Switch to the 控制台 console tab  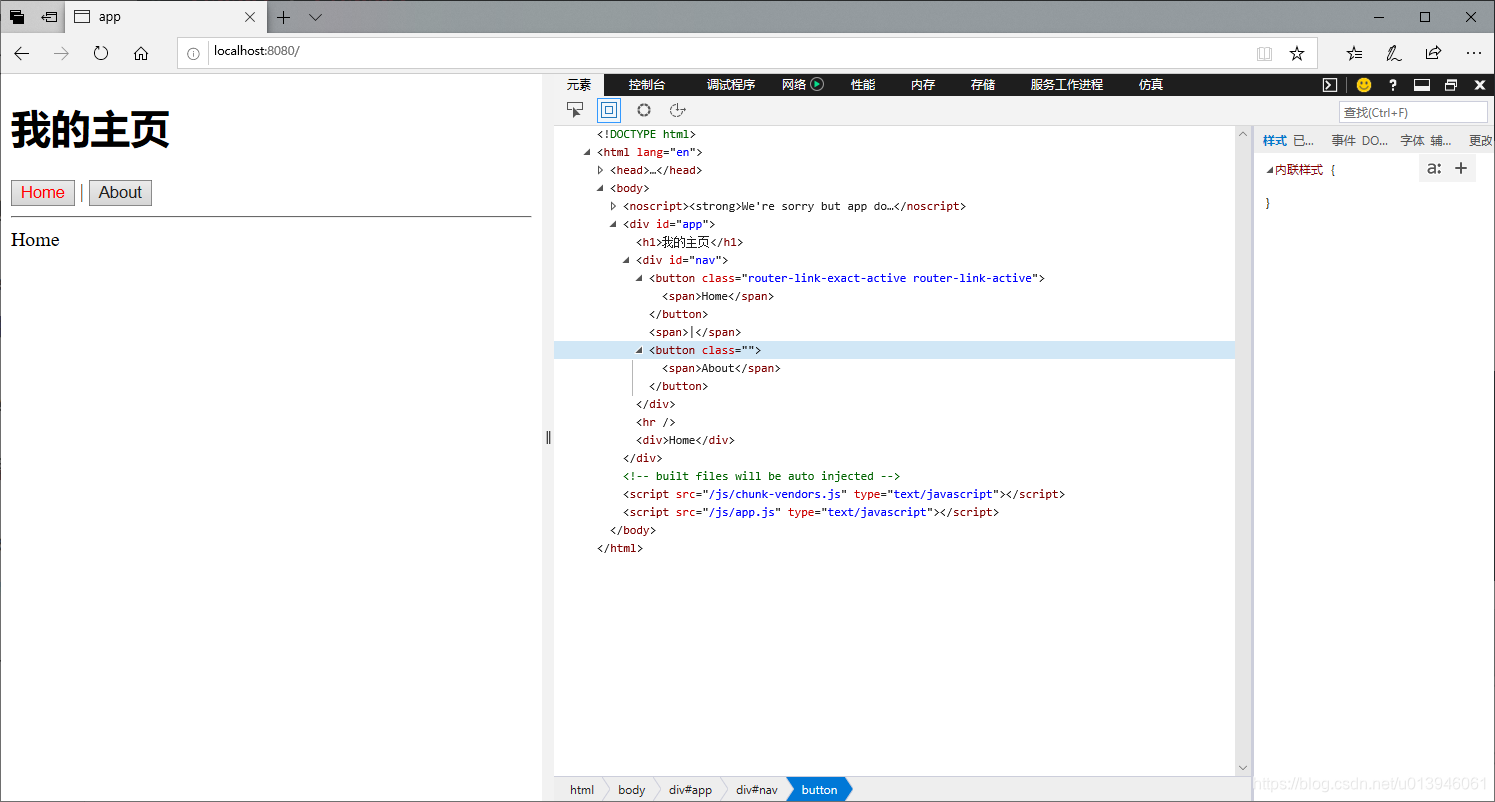click(647, 85)
